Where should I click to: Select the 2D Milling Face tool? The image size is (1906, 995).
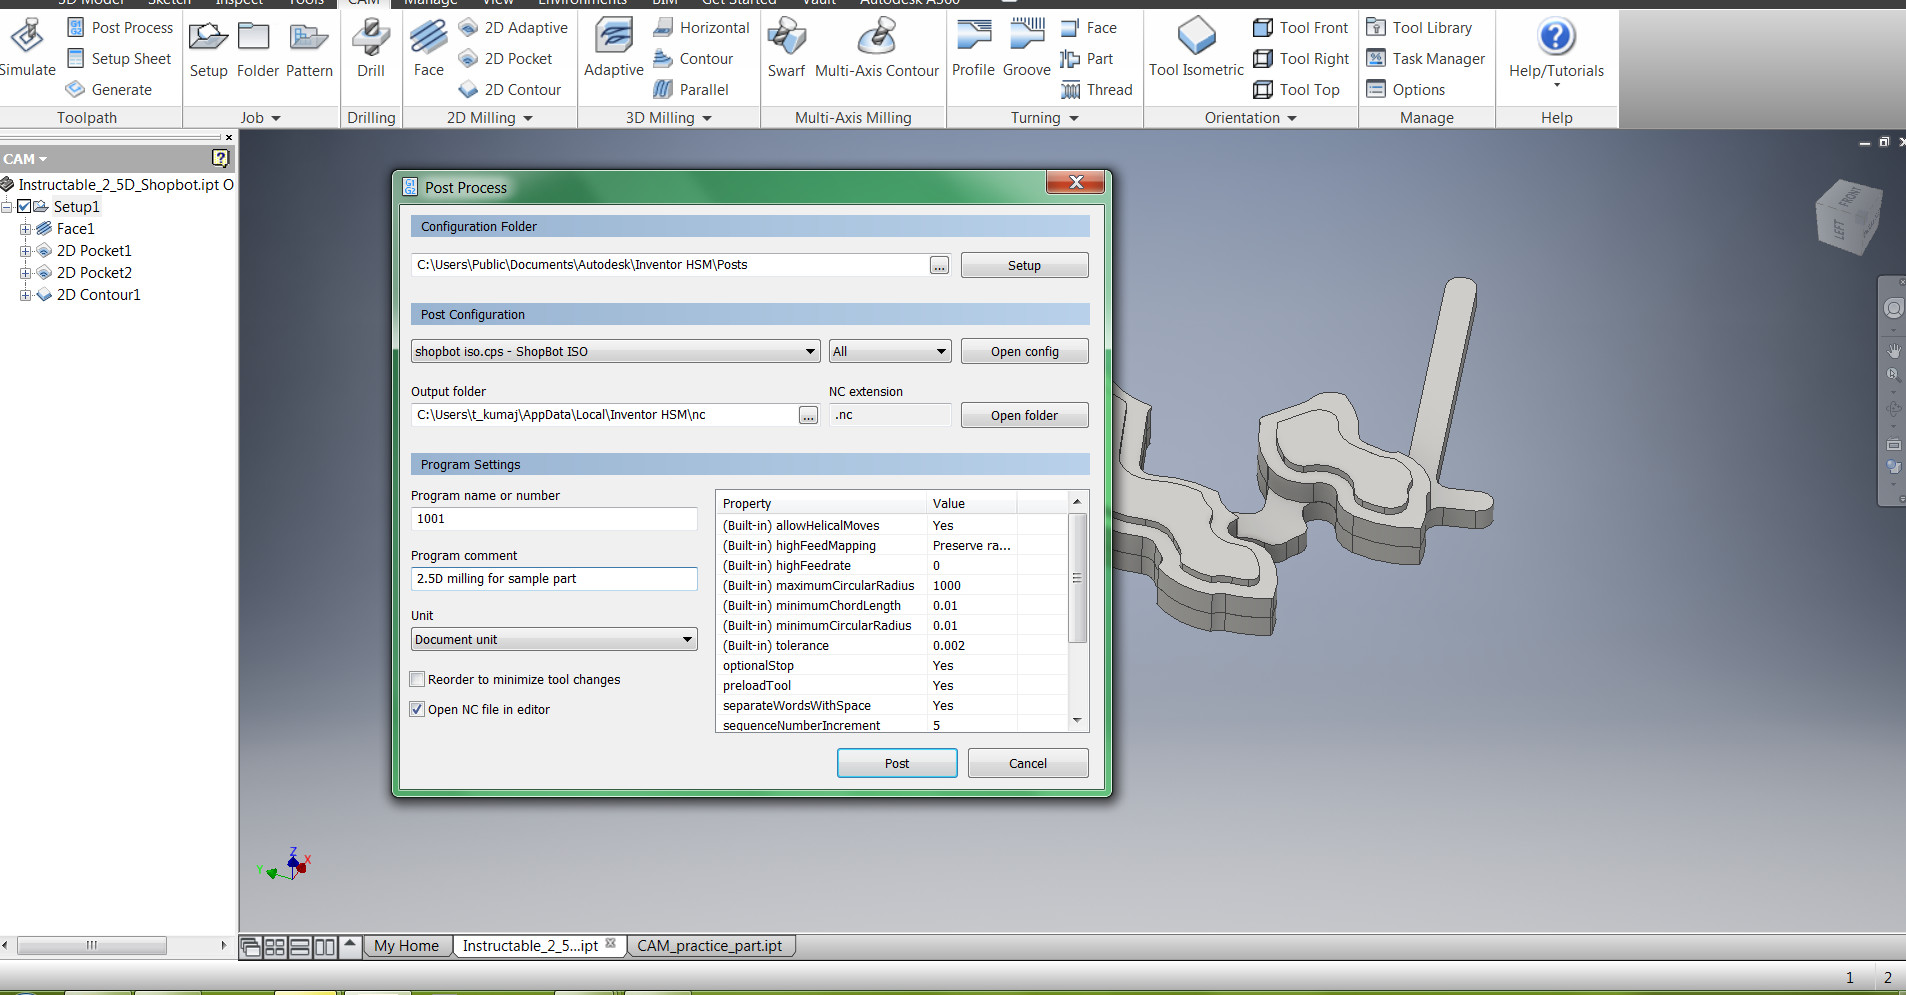[x=428, y=47]
